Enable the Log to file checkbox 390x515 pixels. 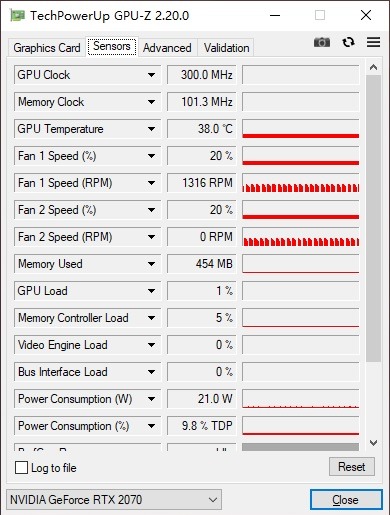pyautogui.click(x=21, y=467)
